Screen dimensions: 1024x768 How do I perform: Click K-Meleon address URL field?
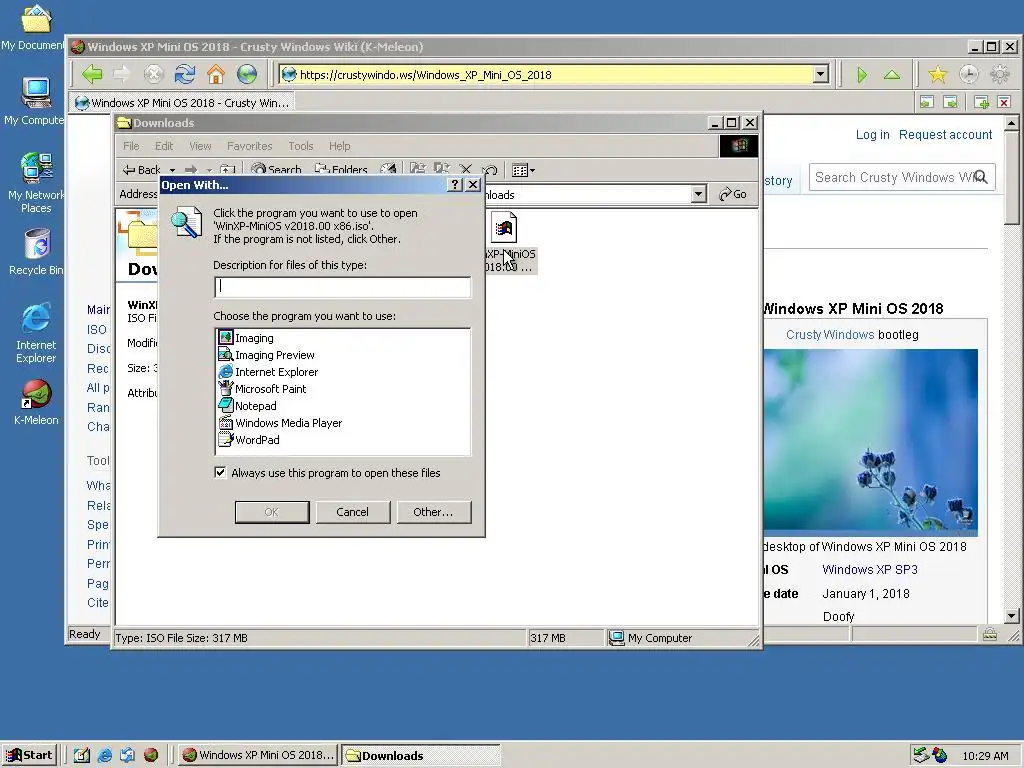(552, 74)
